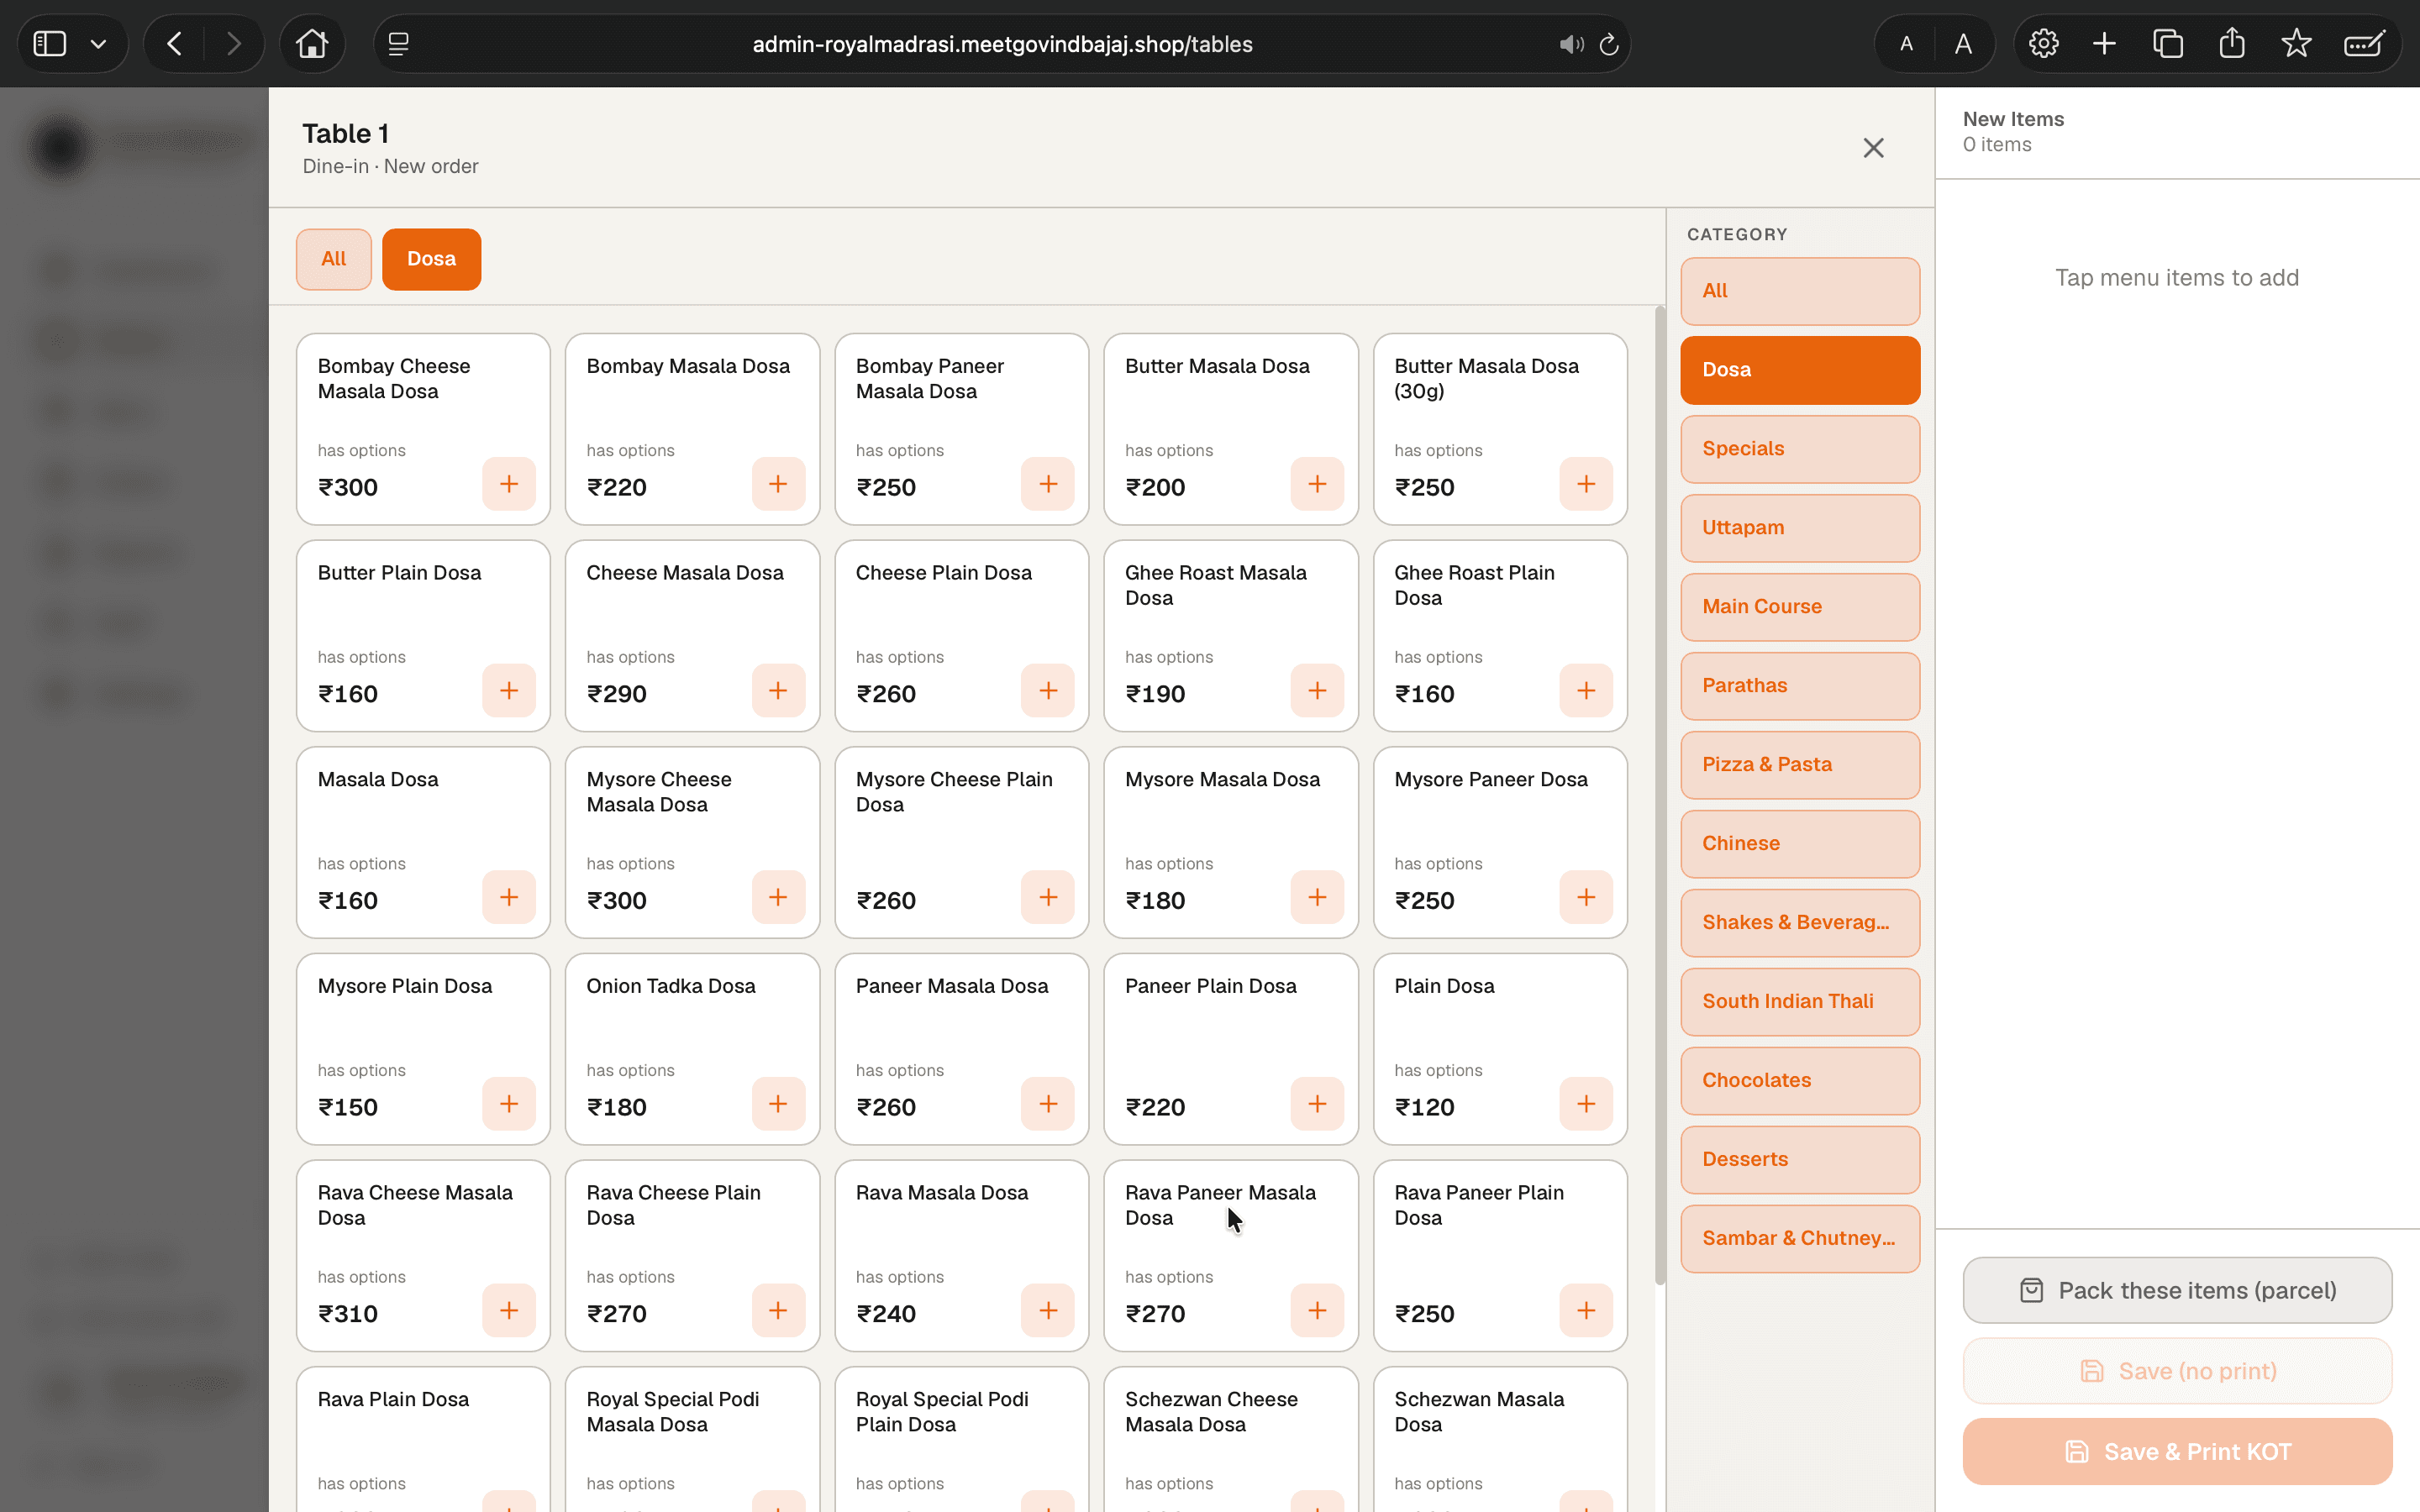Add Rava Masala Dosa using plus icon
This screenshot has width=2420, height=1512.
(1048, 1310)
